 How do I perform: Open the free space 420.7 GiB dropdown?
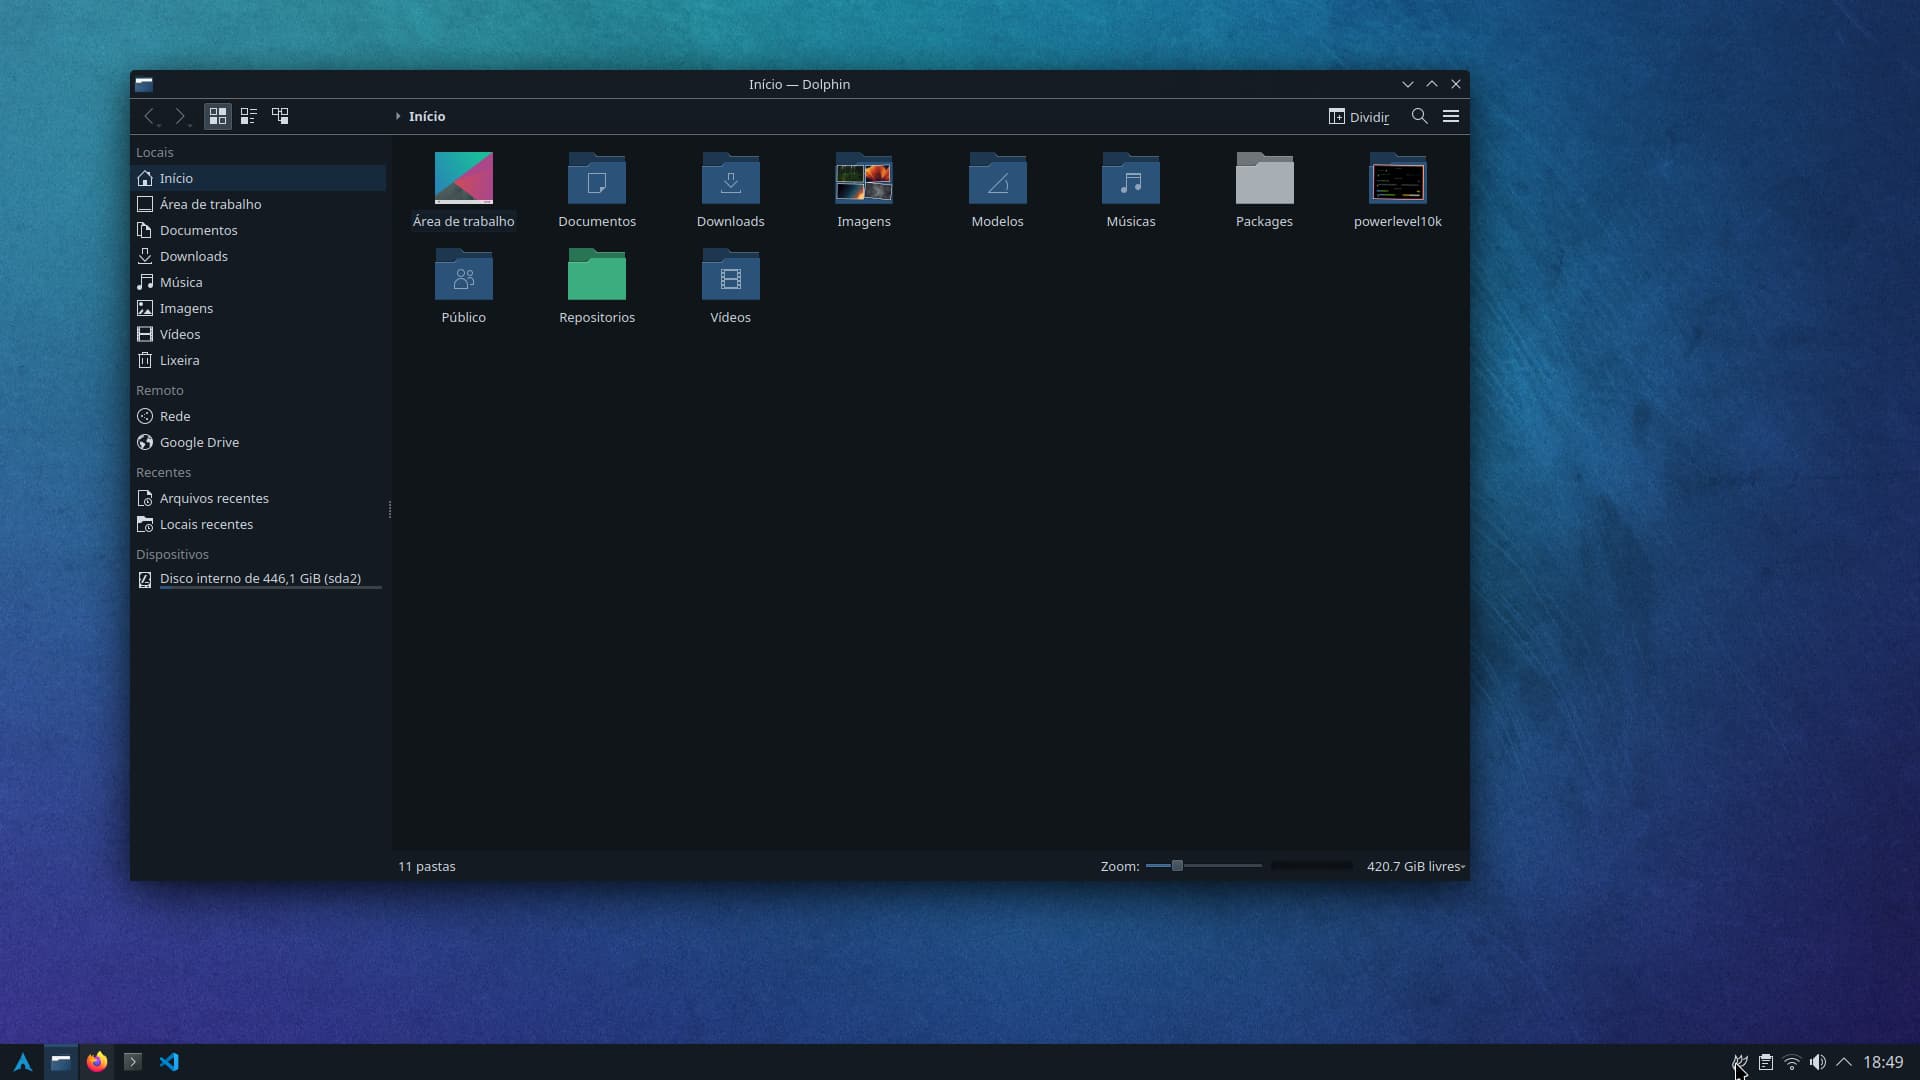(x=1415, y=866)
